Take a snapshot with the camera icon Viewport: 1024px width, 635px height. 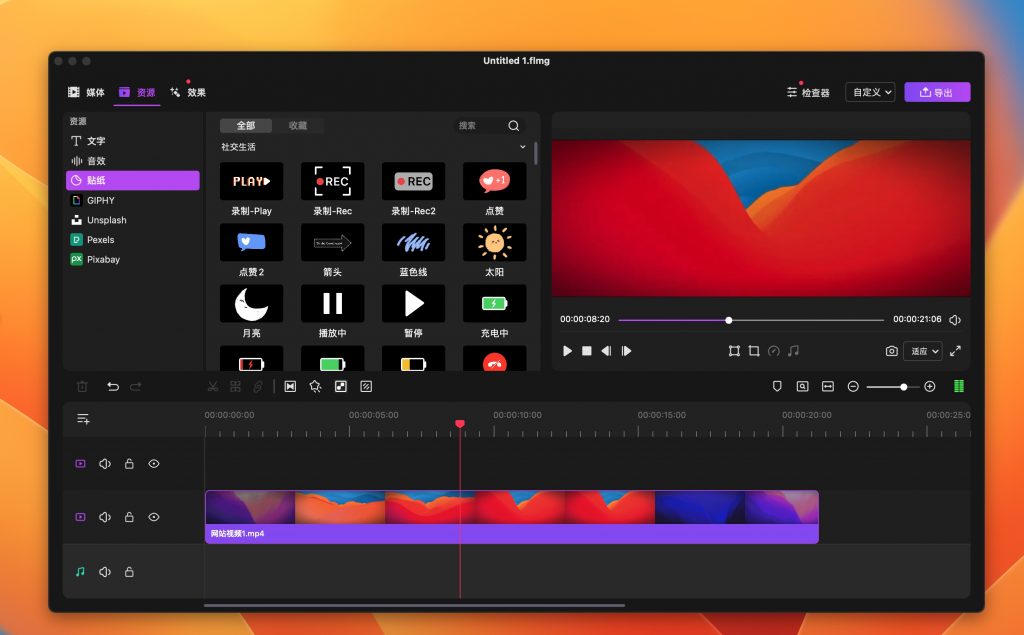[x=891, y=351]
